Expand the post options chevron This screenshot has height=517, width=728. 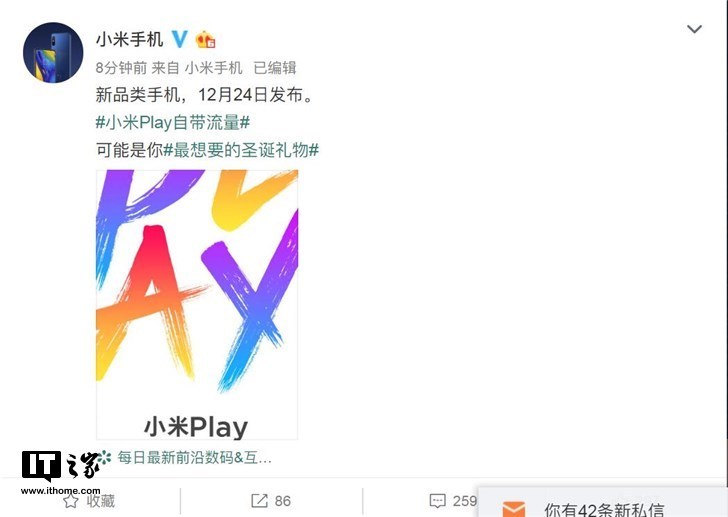click(694, 29)
